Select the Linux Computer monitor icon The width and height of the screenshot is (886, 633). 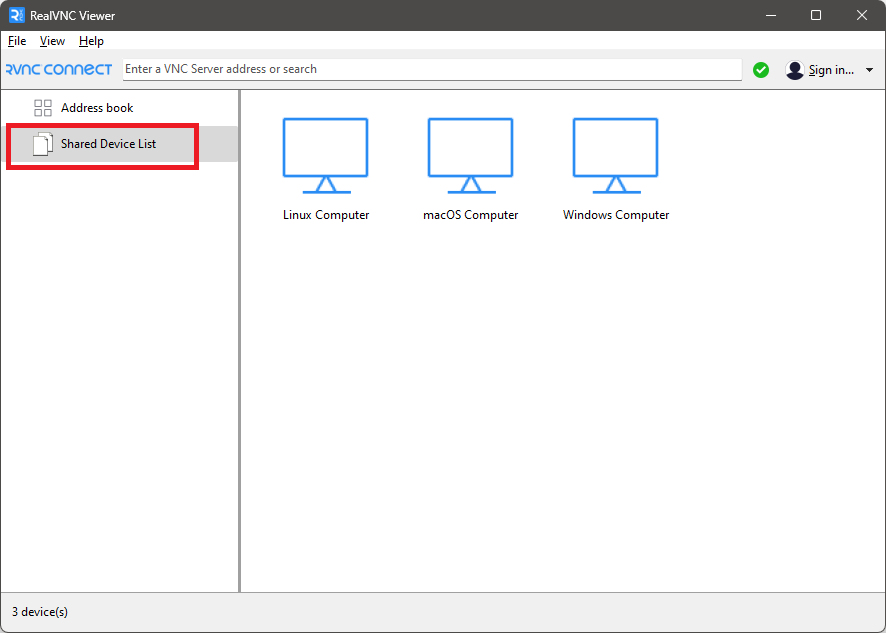coord(325,156)
